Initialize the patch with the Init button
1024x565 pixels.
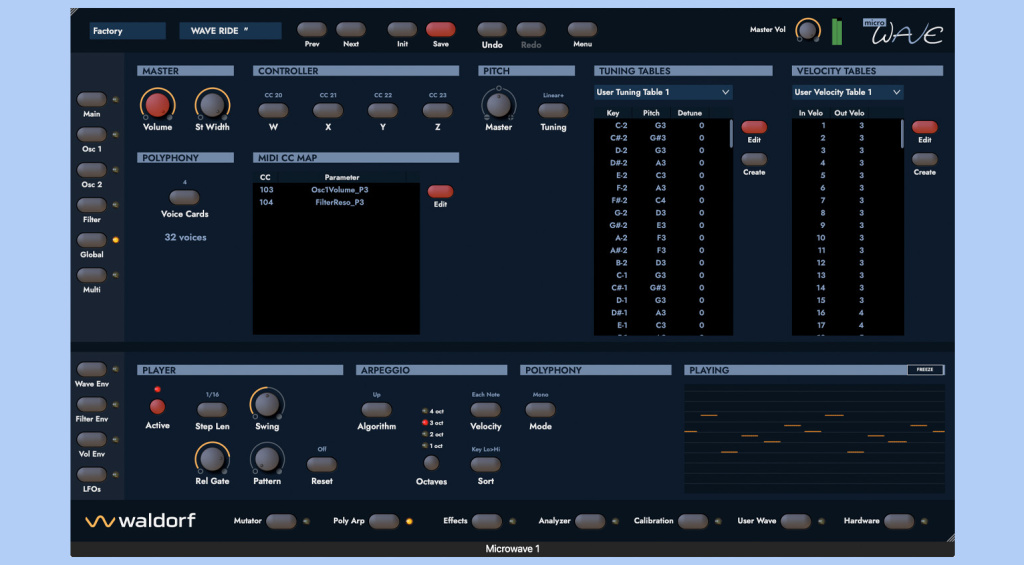(402, 29)
